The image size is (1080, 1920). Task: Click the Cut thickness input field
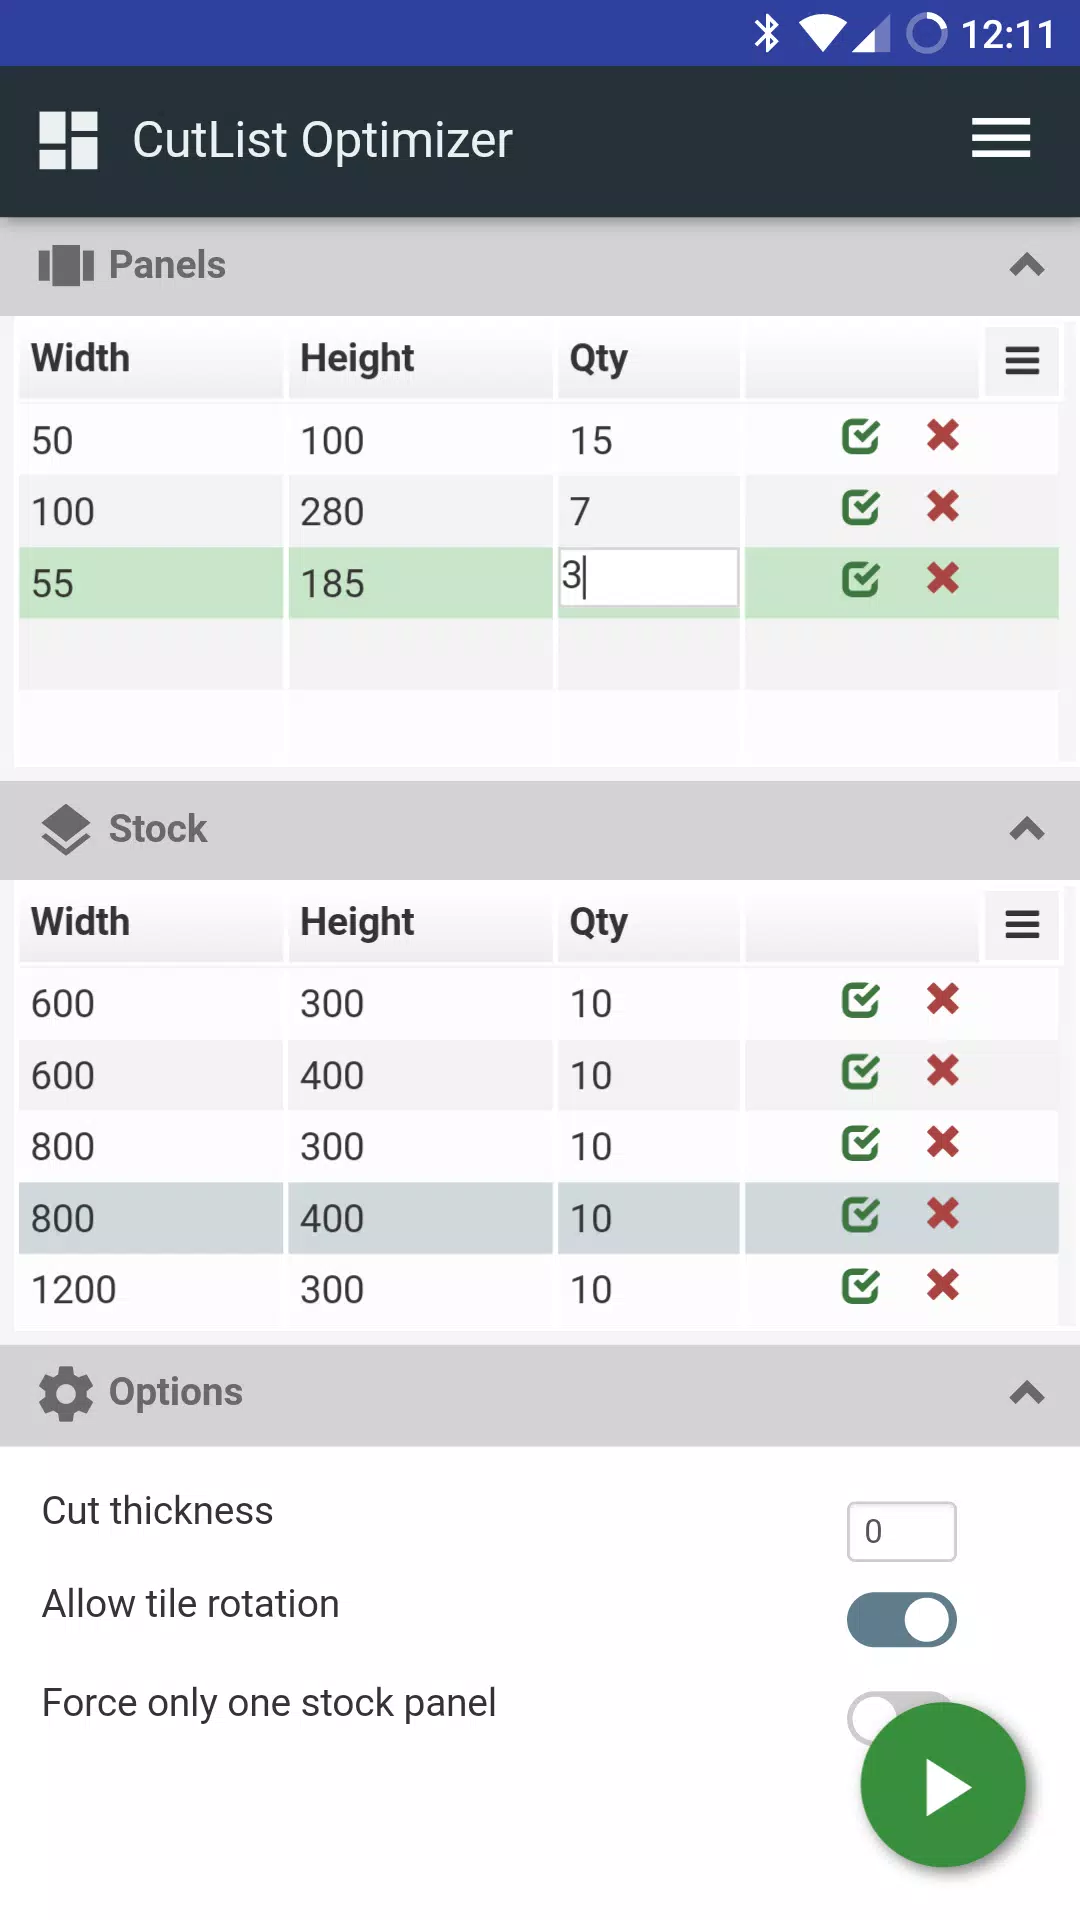pos(902,1531)
